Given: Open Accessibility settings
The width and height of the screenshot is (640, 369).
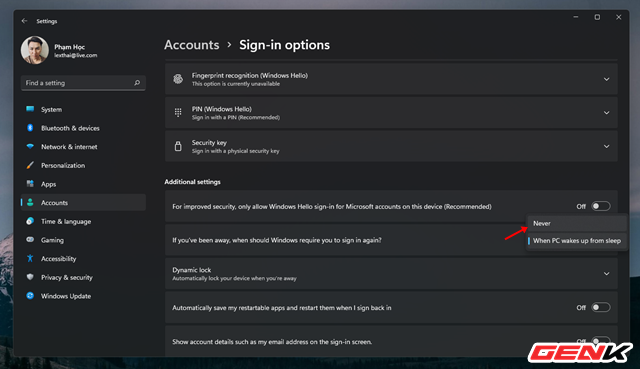Looking at the screenshot, I should [83, 259].
